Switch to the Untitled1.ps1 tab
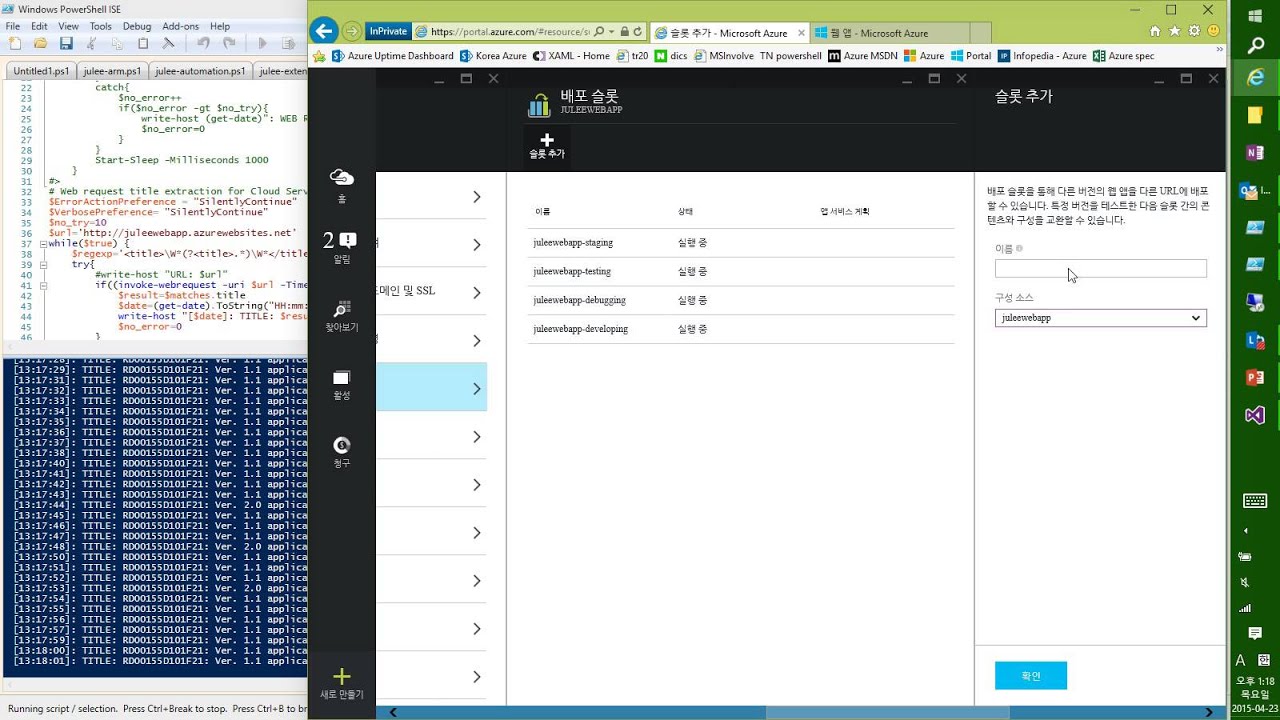The height and width of the screenshot is (720, 1280). (x=40, y=71)
